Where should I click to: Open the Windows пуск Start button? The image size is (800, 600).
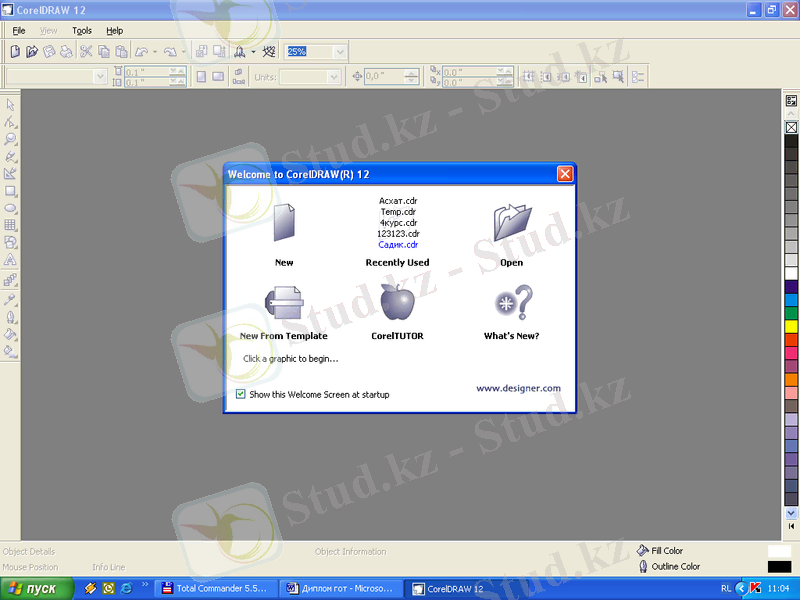[37, 589]
